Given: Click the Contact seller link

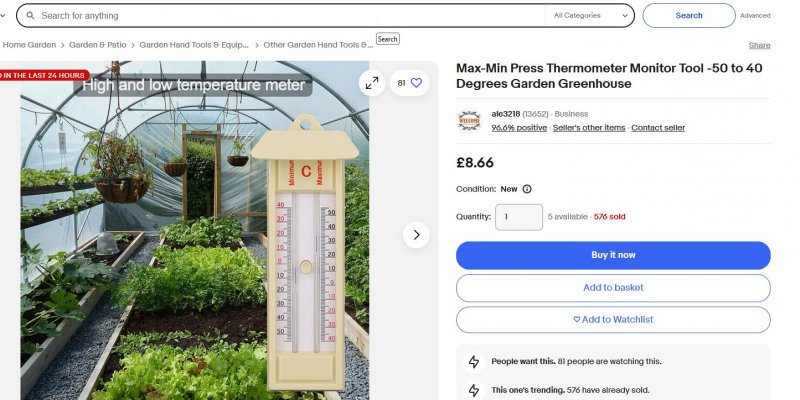Looking at the screenshot, I should tap(658, 128).
